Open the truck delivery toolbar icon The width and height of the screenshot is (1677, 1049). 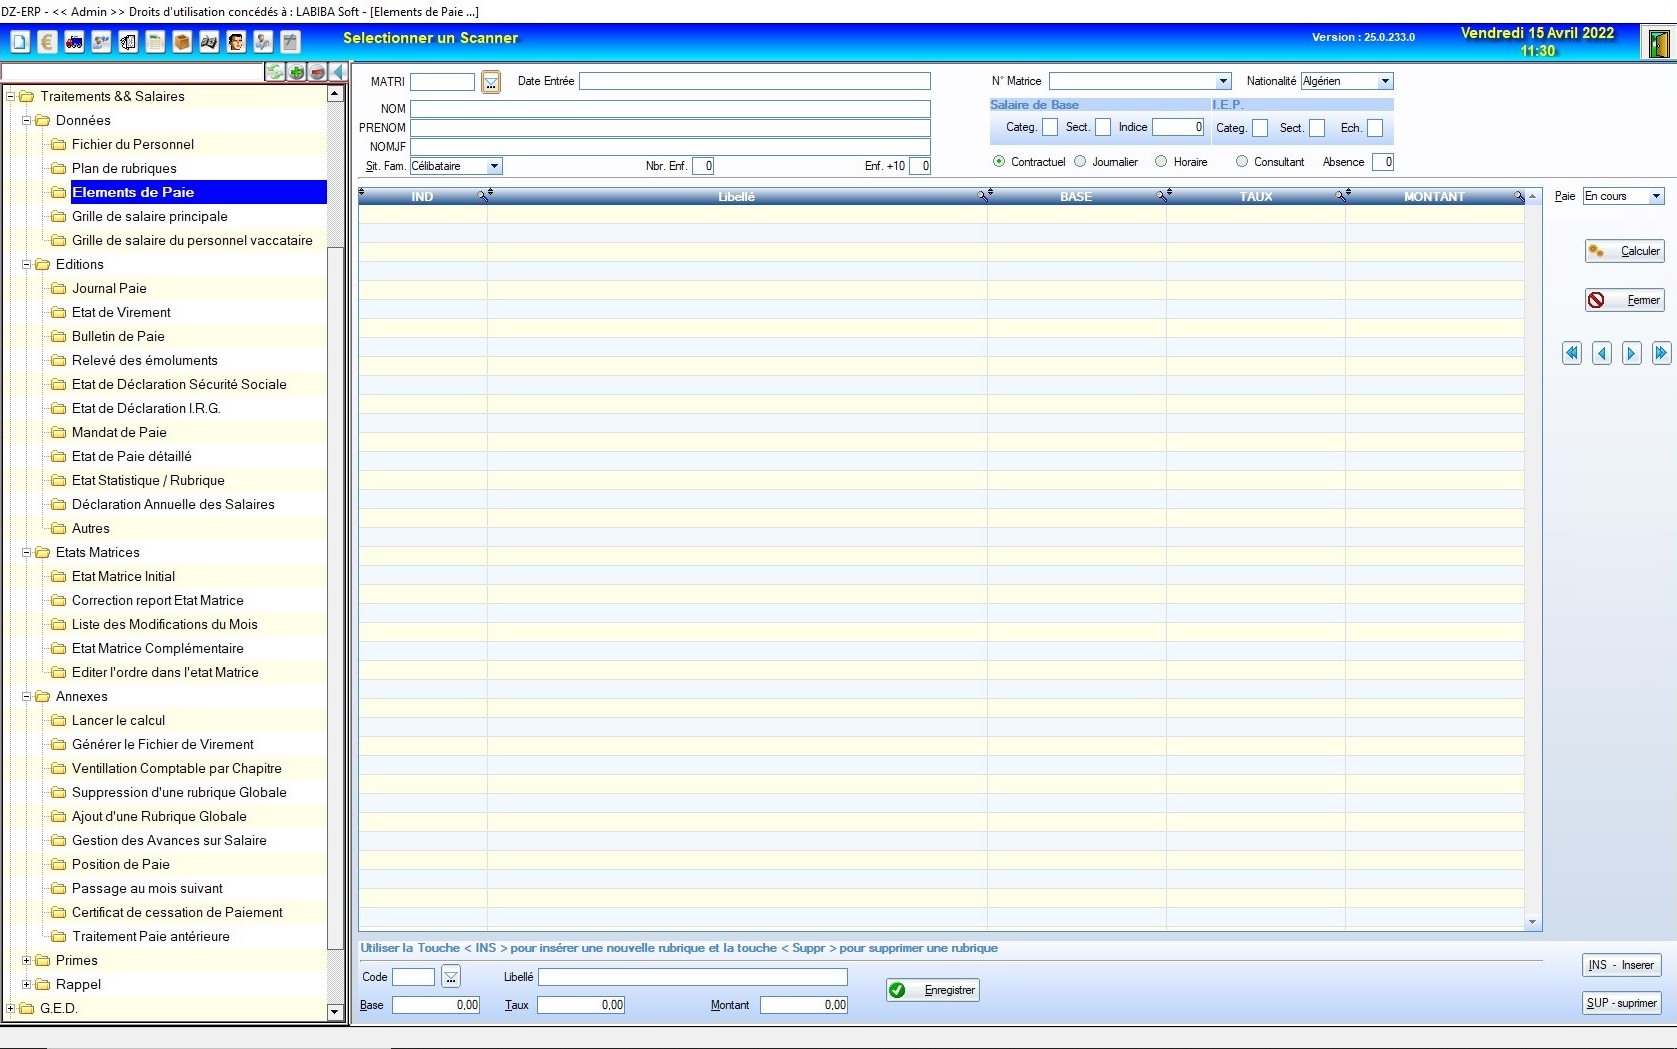pyautogui.click(x=74, y=42)
